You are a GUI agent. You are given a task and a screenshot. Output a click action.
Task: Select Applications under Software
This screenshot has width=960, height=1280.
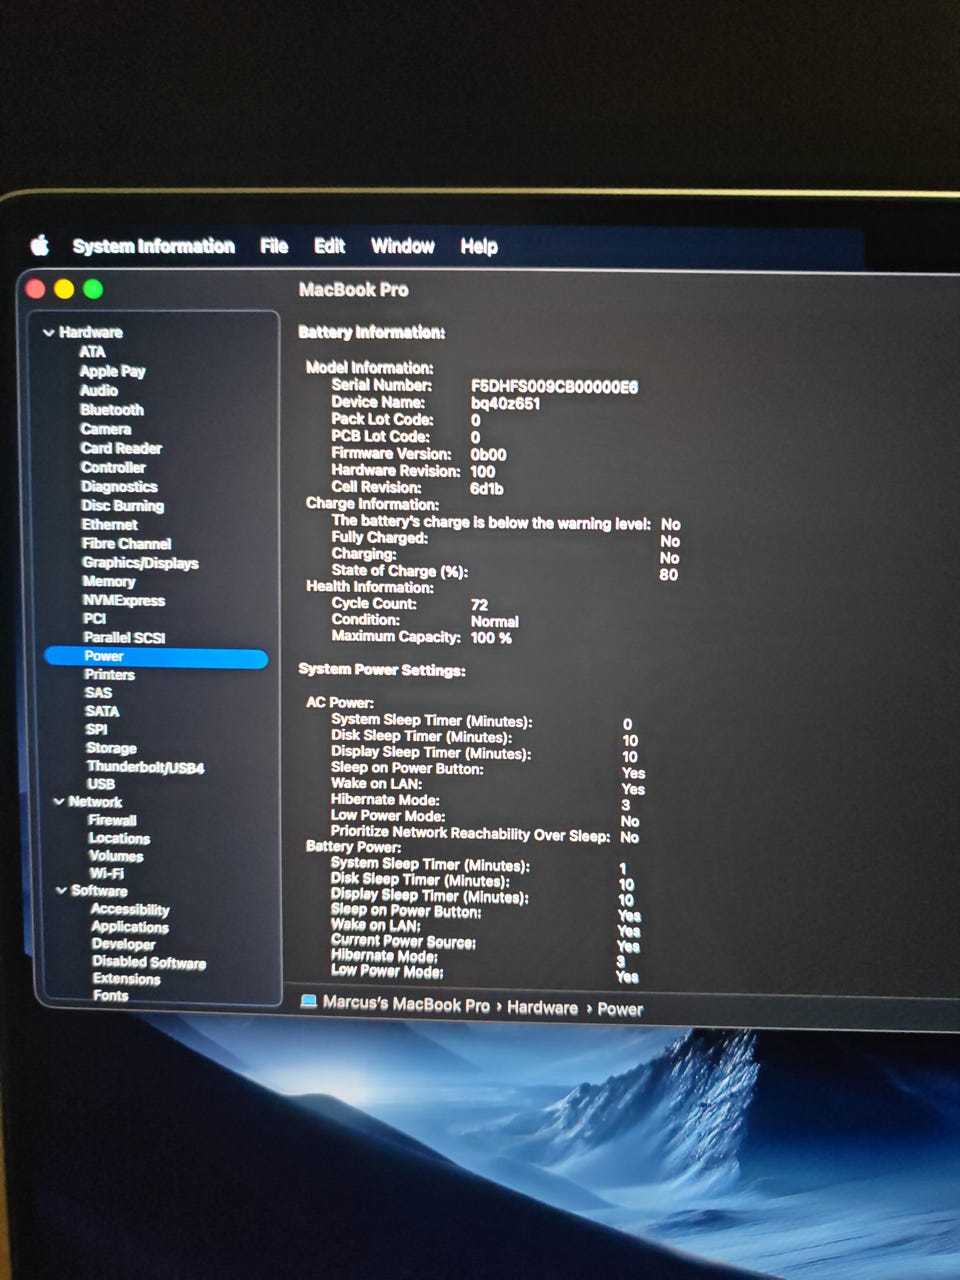(x=130, y=927)
